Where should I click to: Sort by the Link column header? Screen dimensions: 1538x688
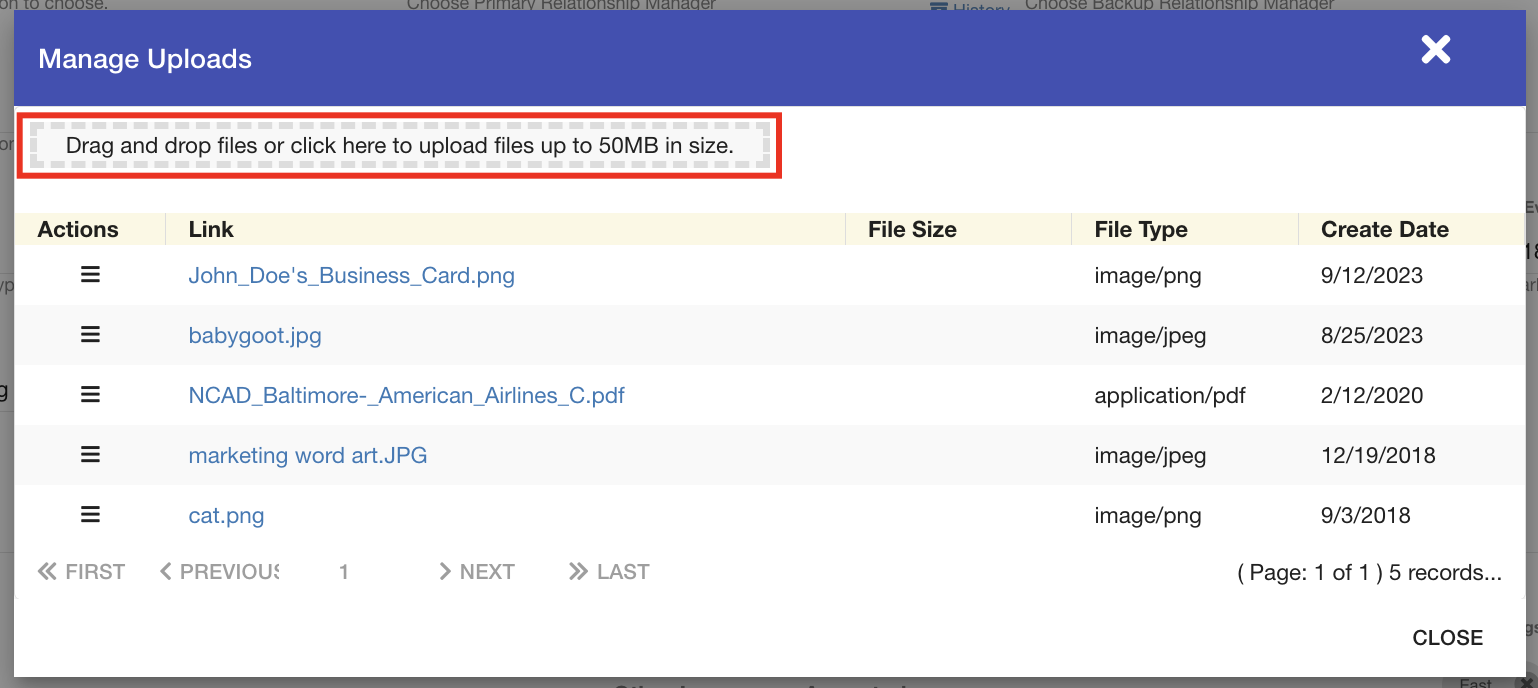click(x=211, y=229)
